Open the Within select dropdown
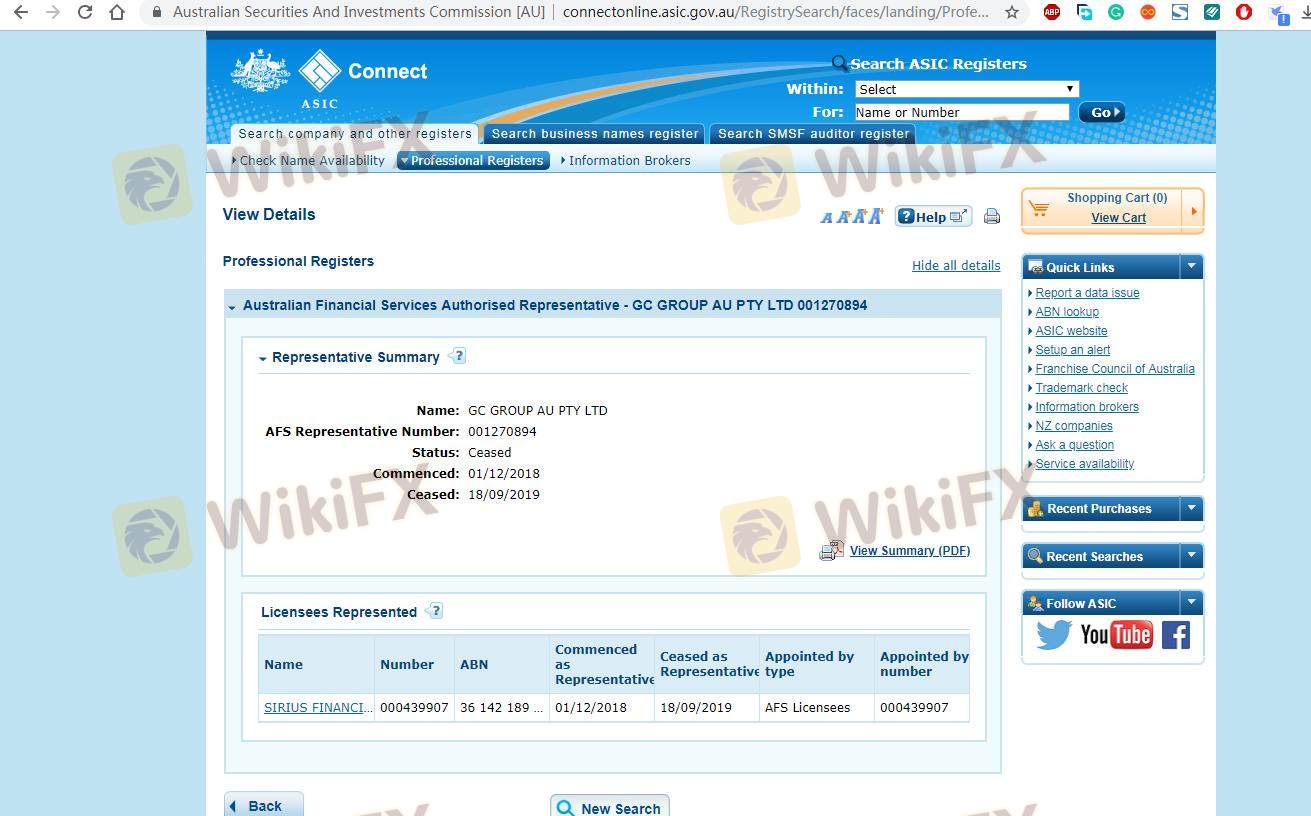1311x816 pixels. click(966, 89)
